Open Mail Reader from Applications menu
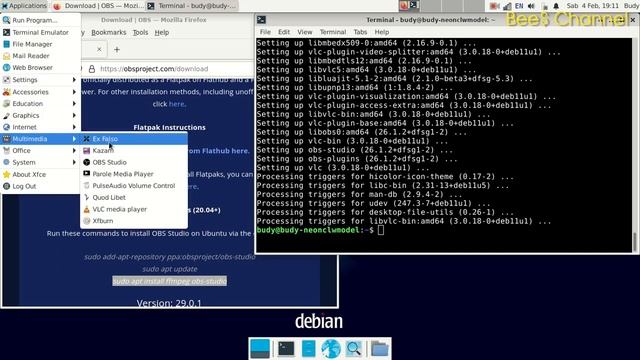 (x=40, y=56)
